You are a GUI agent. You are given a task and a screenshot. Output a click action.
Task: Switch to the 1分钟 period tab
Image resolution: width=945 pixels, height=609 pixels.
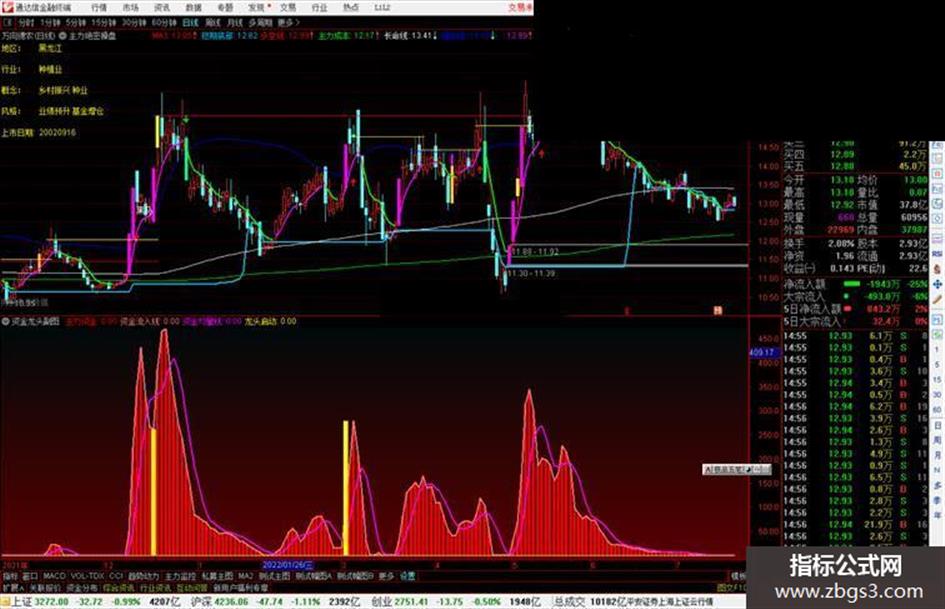coord(50,23)
